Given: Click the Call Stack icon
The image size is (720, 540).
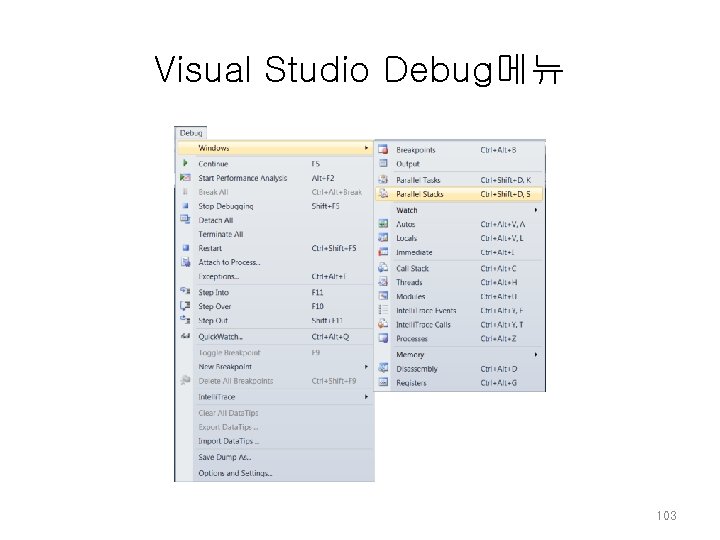Looking at the screenshot, I should tap(383, 268).
